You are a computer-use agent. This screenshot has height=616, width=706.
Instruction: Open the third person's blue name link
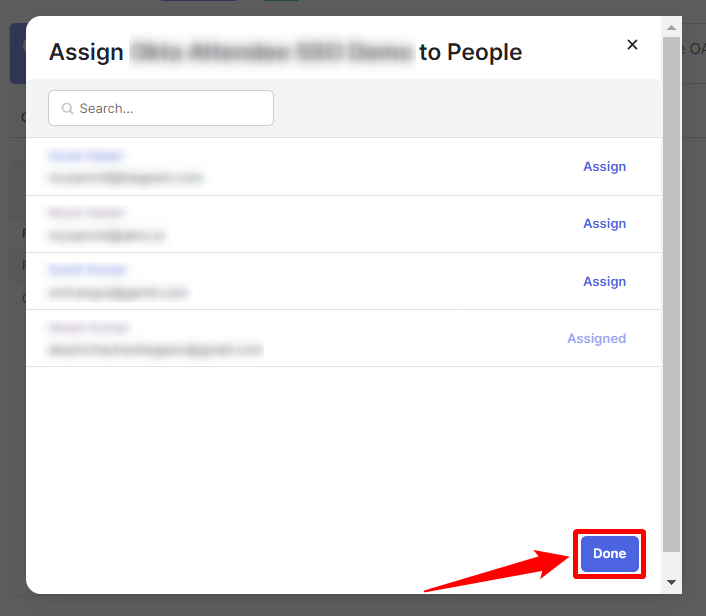(x=88, y=270)
